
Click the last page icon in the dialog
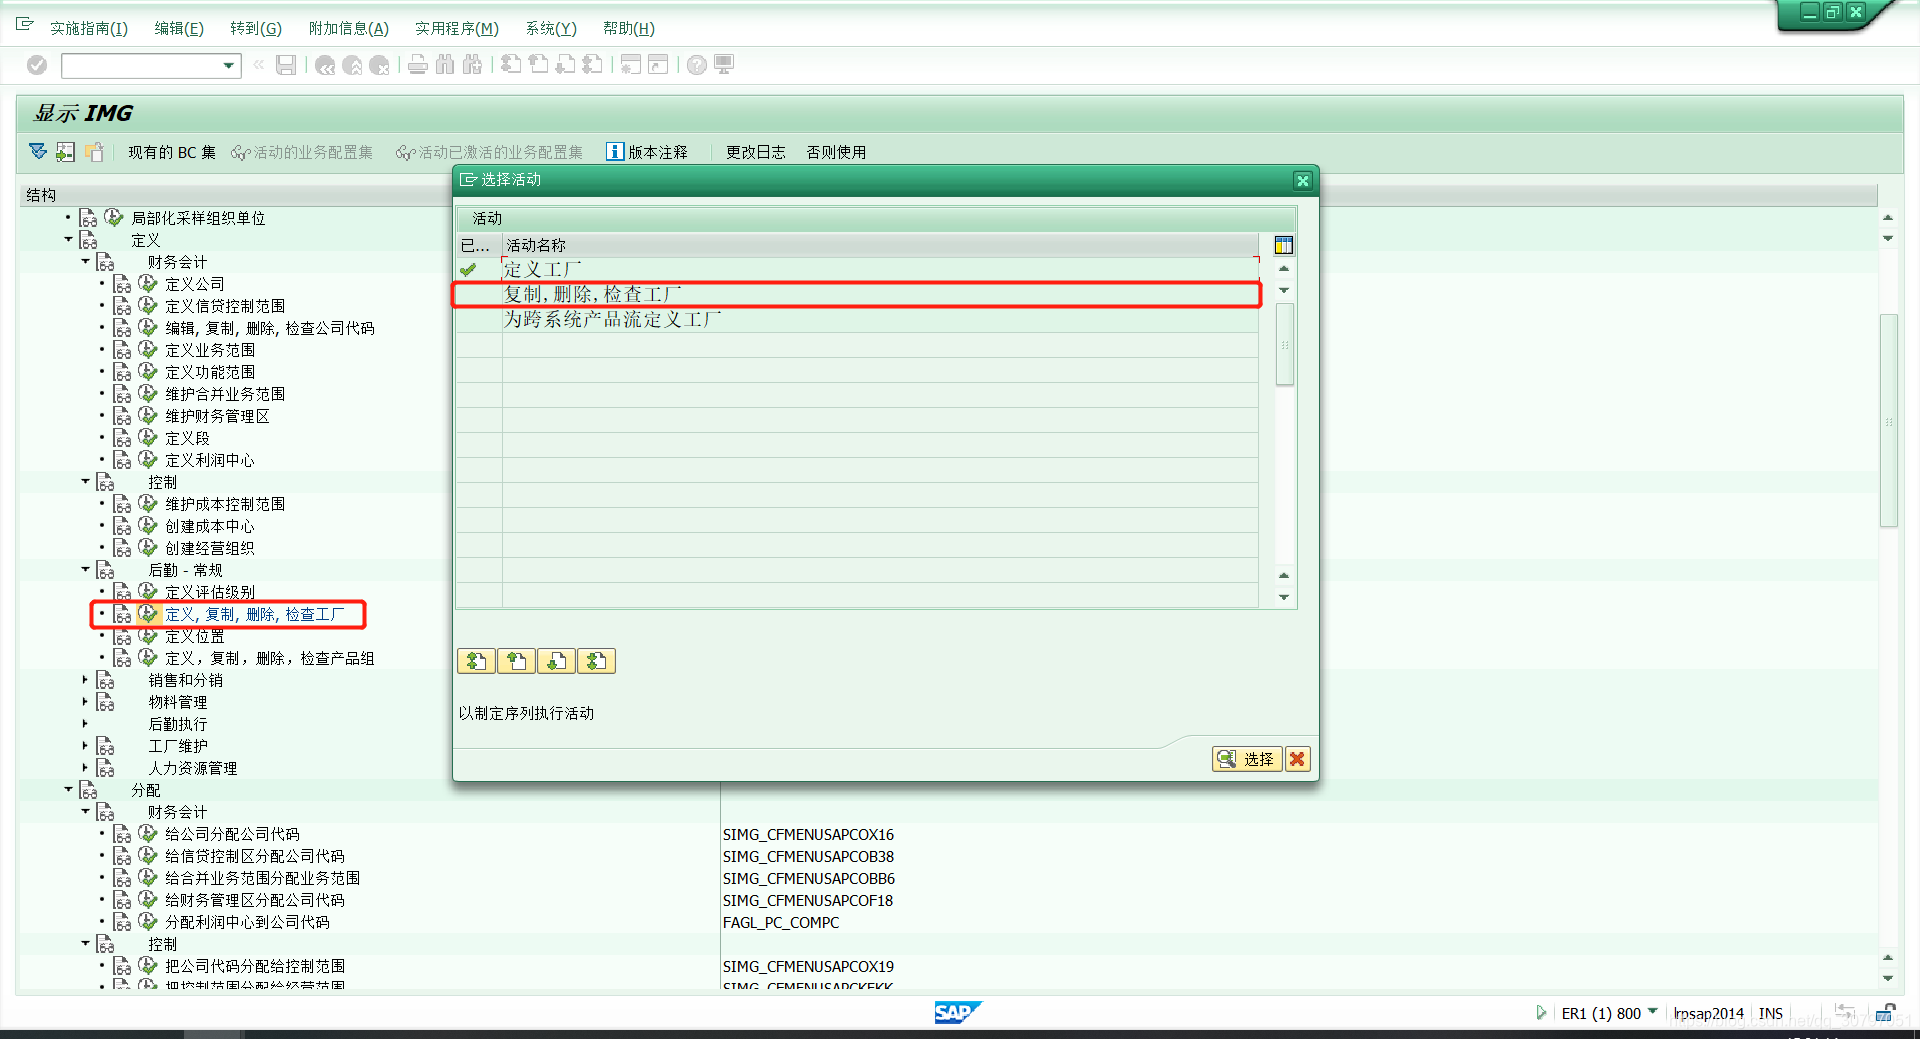pyautogui.click(x=597, y=661)
